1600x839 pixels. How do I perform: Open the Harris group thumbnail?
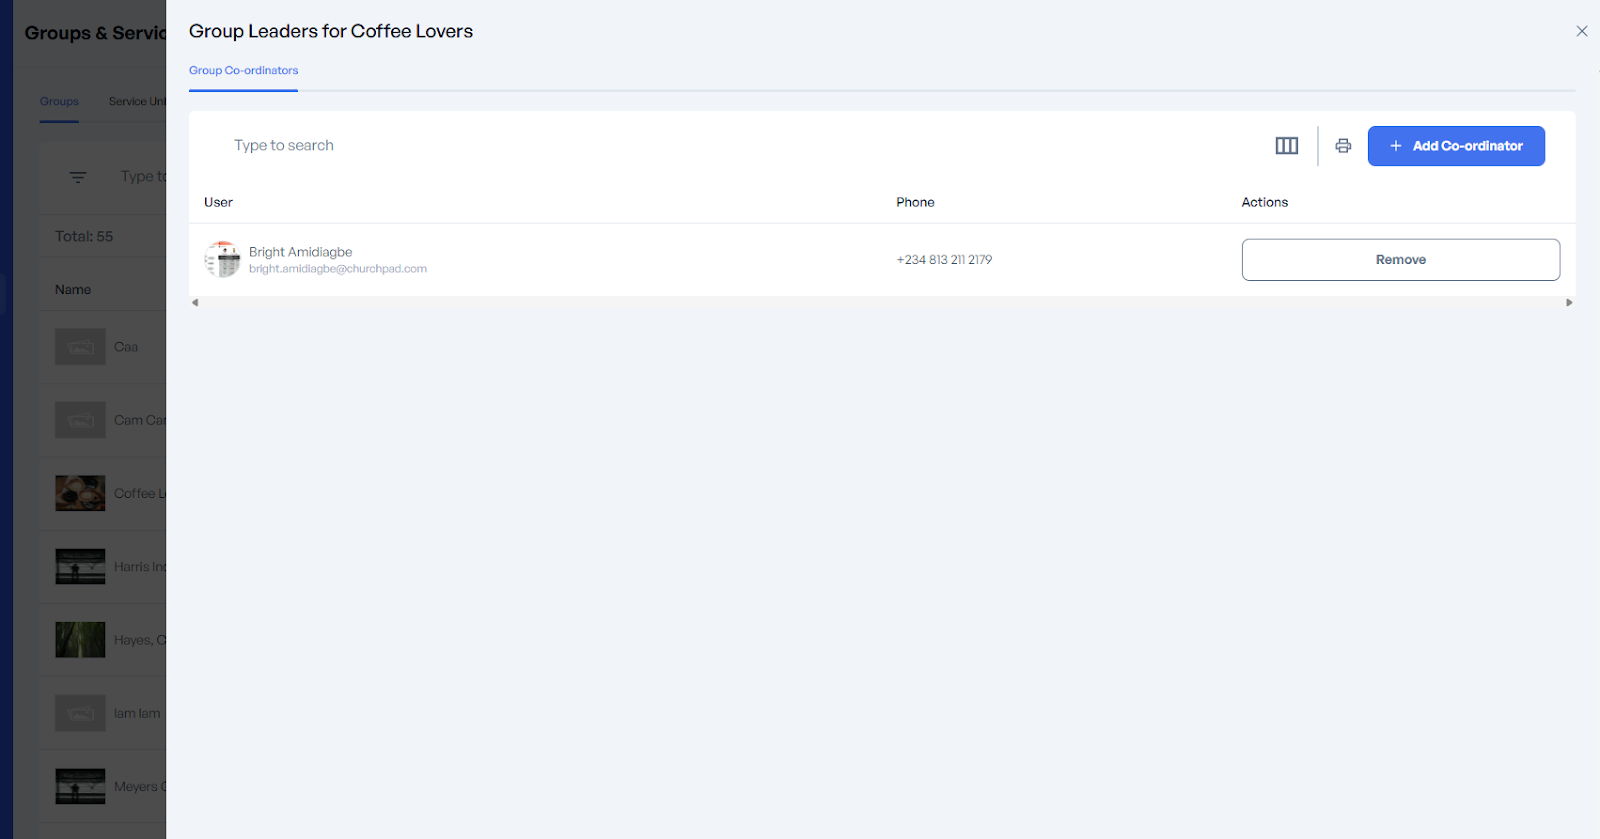80,566
